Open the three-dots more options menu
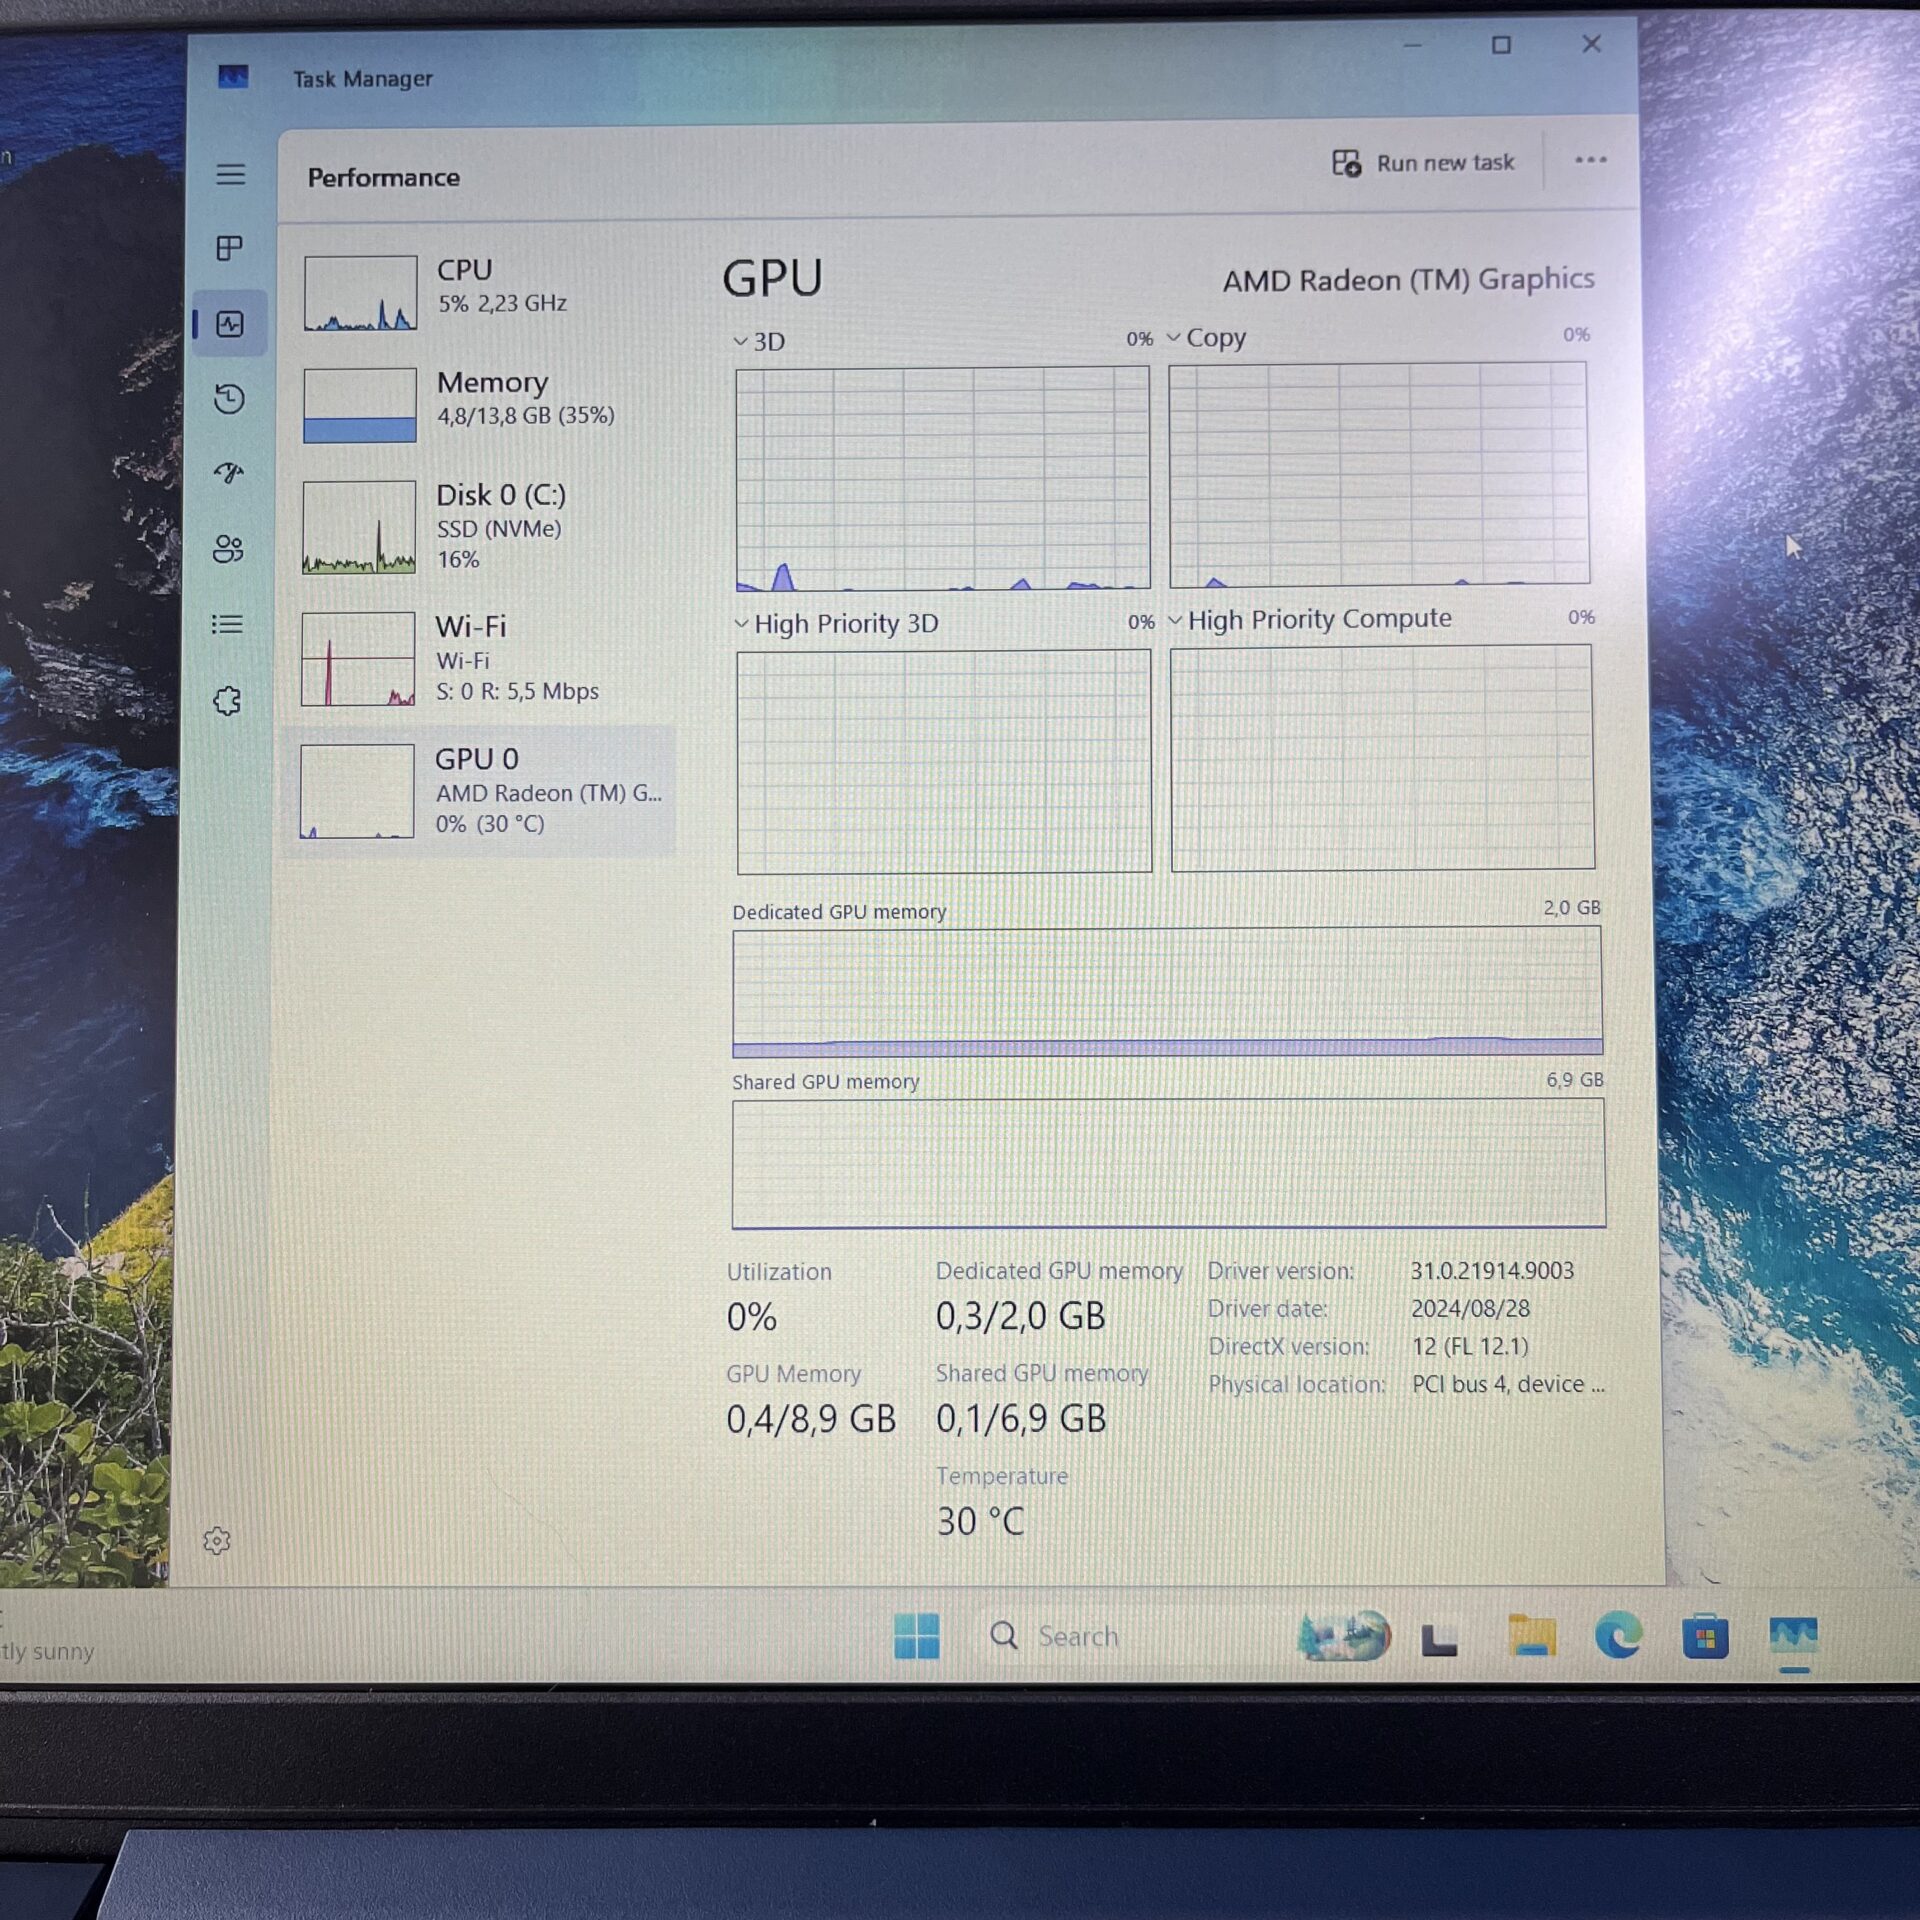1920x1920 pixels. [1590, 160]
